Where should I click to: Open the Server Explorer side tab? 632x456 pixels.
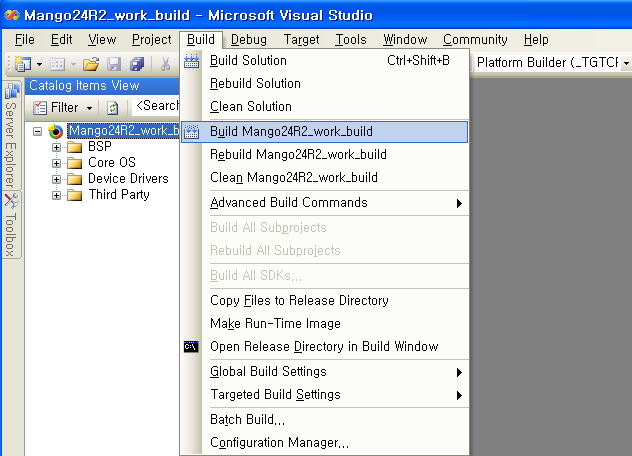[x=11, y=135]
